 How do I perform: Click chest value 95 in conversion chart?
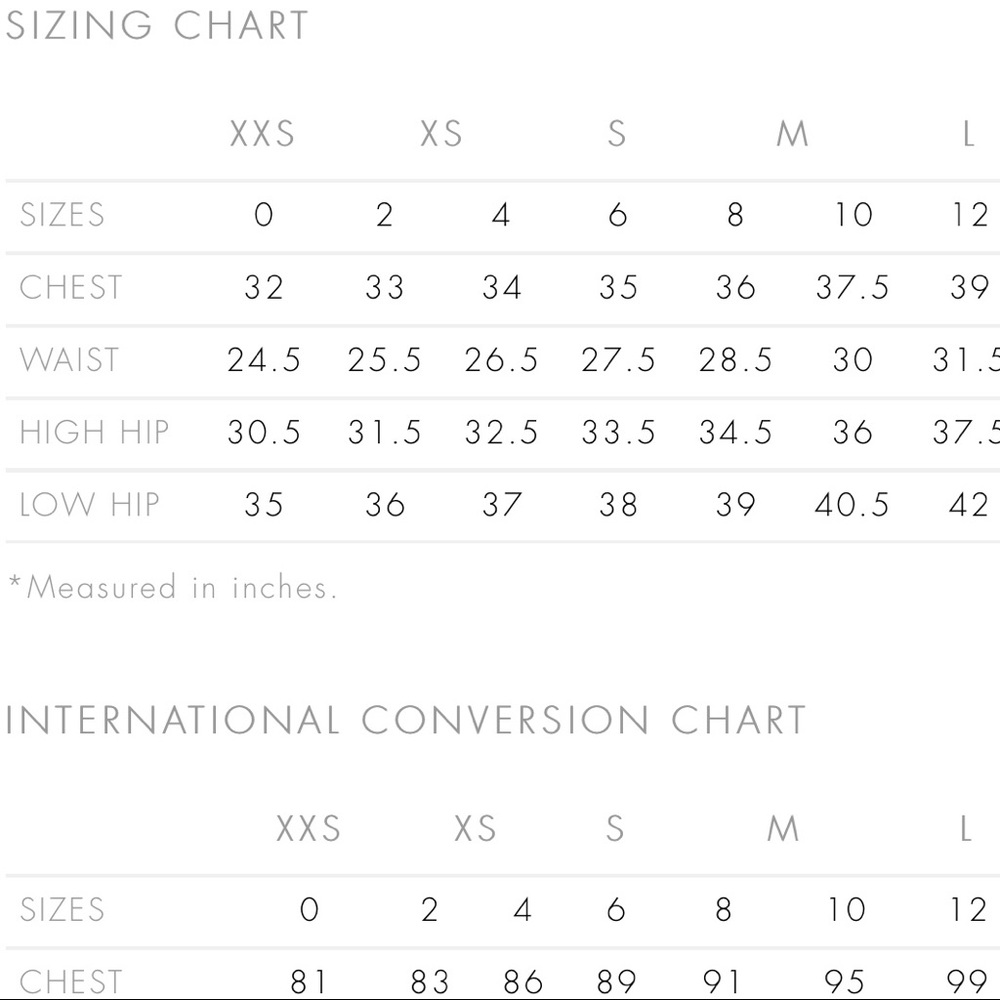(x=844, y=982)
